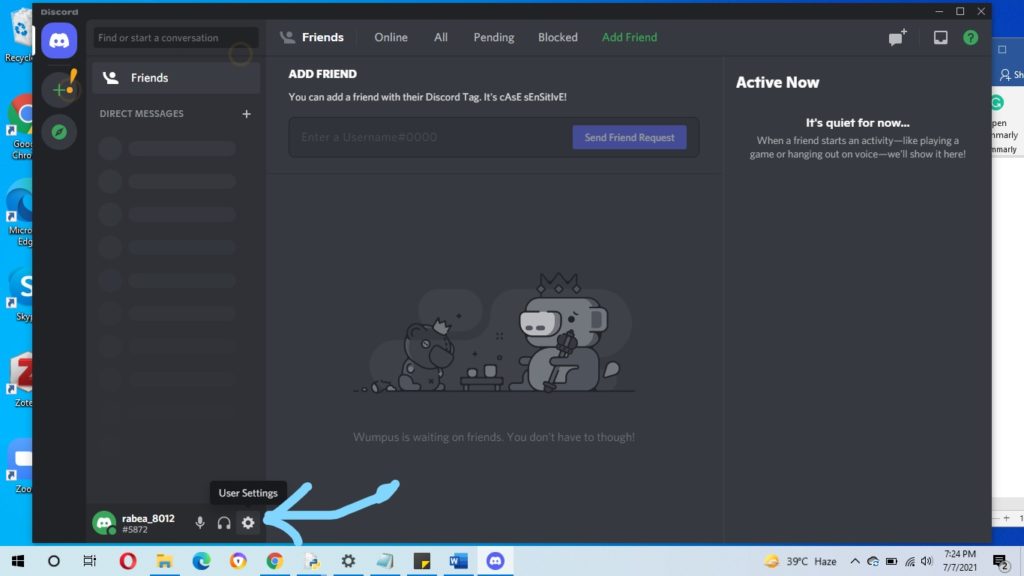The width and height of the screenshot is (1024, 576).
Task: Open Sticky Notes from the taskbar
Action: pyautogui.click(x=422, y=561)
